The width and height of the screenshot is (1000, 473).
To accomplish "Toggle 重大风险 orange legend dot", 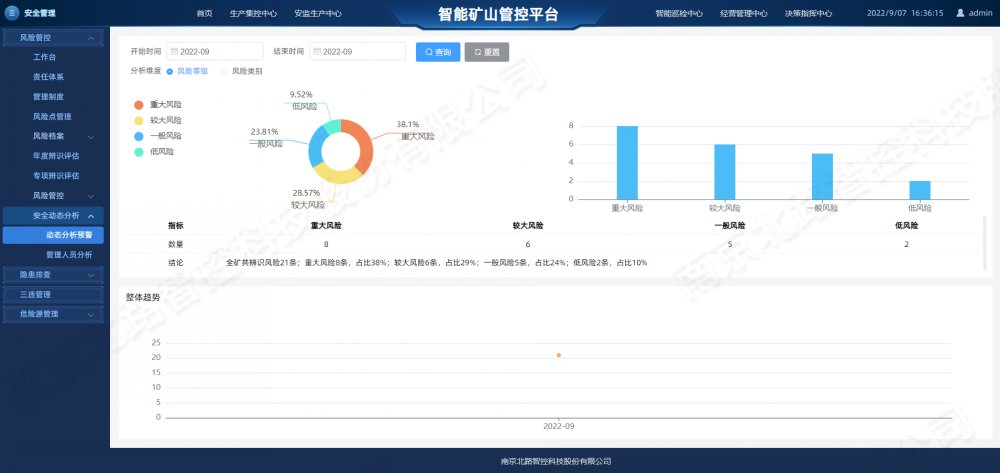I will pos(138,104).
